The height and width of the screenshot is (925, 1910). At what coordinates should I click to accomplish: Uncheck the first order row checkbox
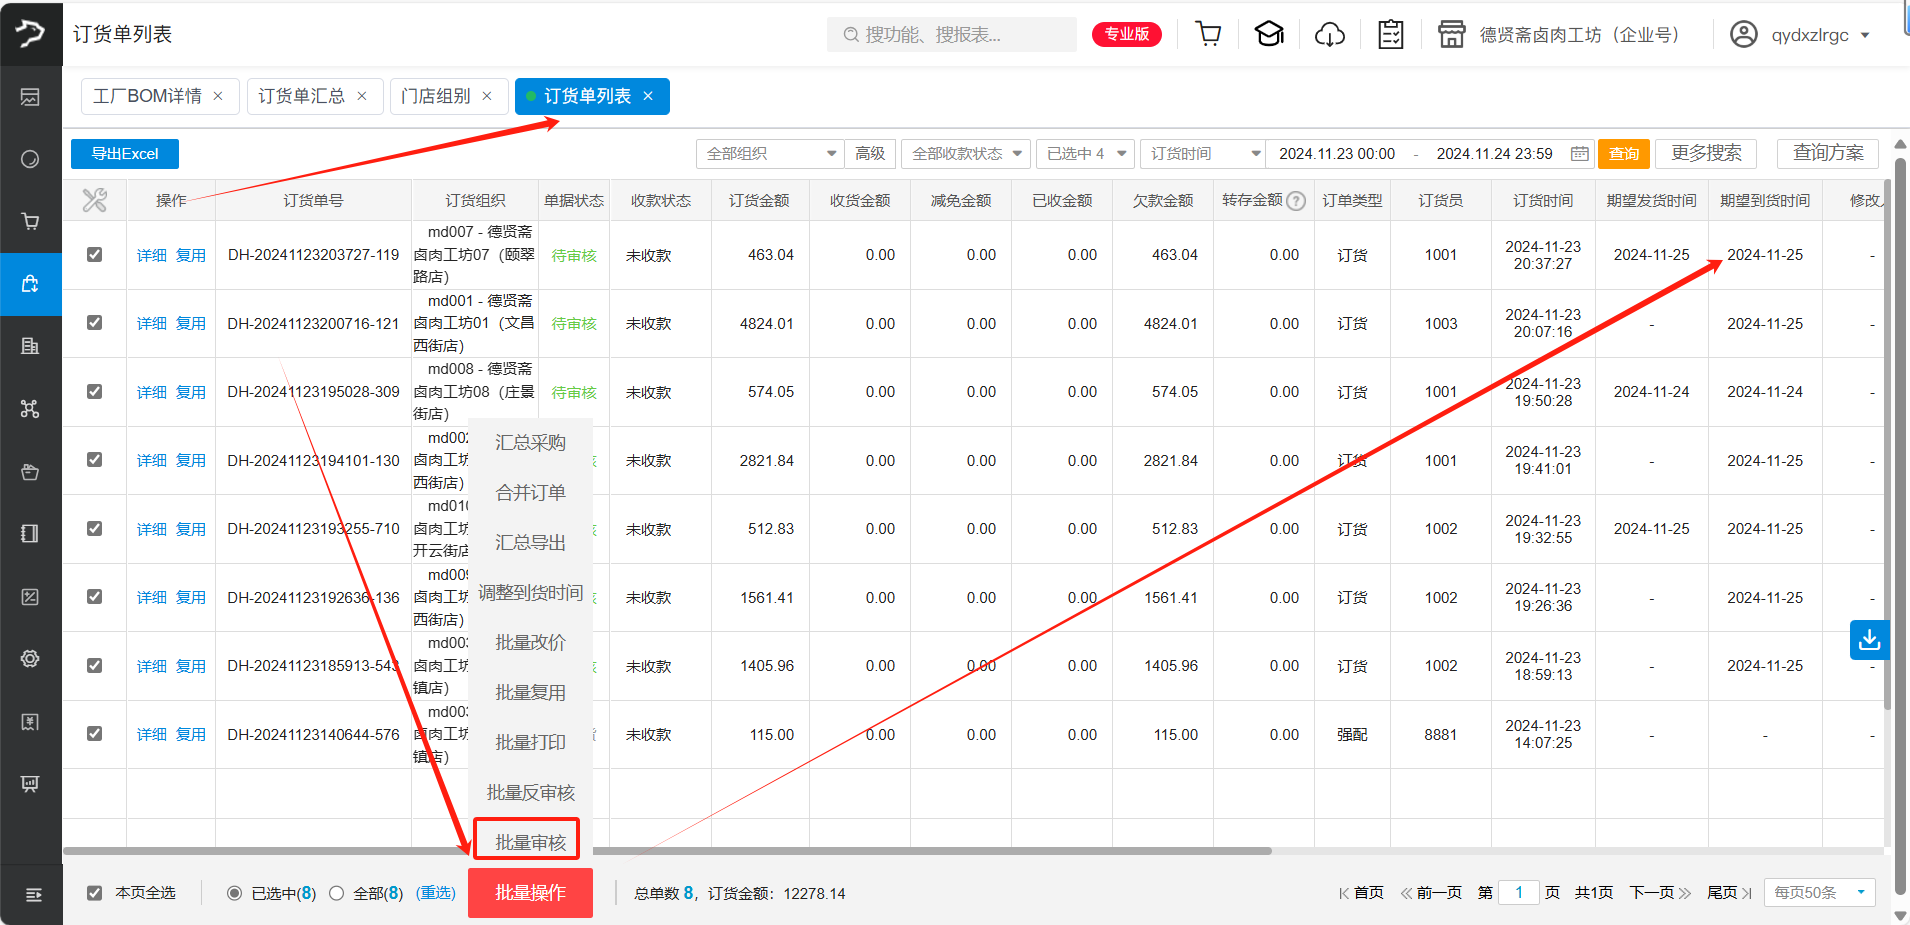tap(94, 254)
